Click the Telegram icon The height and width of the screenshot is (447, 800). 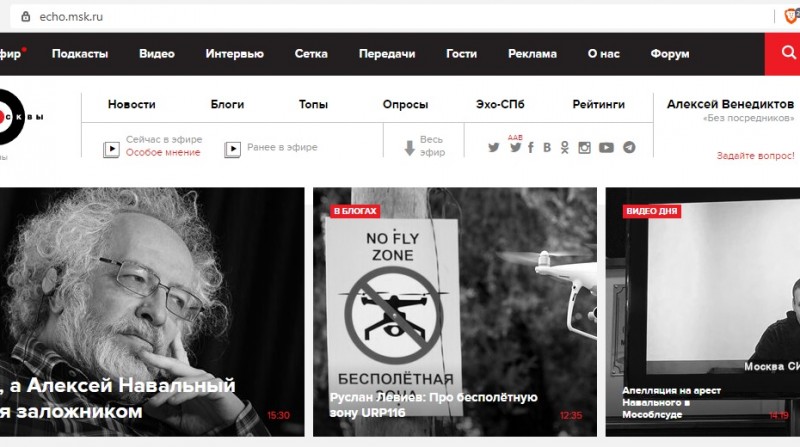click(629, 148)
